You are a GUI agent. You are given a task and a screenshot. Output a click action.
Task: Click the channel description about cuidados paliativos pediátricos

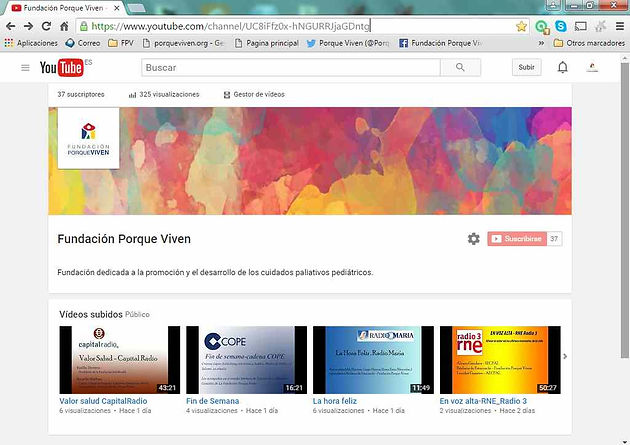(215, 272)
